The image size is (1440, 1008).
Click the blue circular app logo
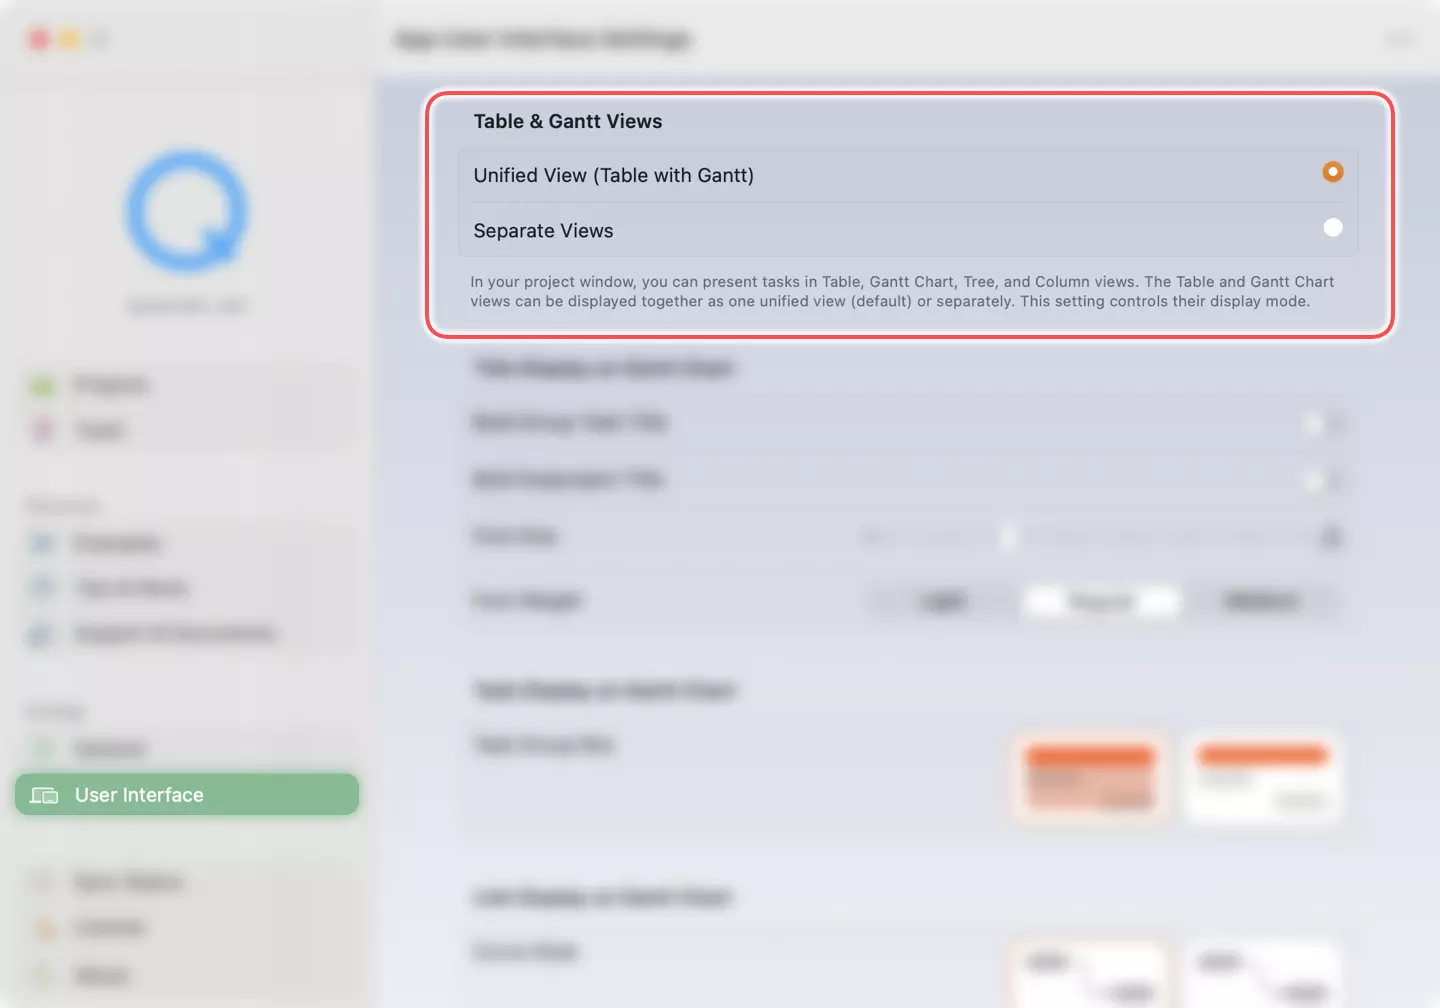click(x=186, y=211)
